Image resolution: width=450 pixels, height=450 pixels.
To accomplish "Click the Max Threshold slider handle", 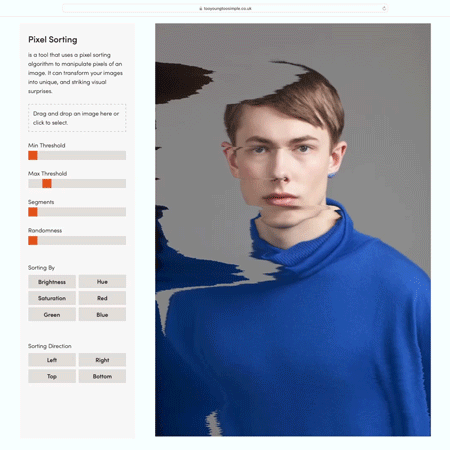I will 47,183.
